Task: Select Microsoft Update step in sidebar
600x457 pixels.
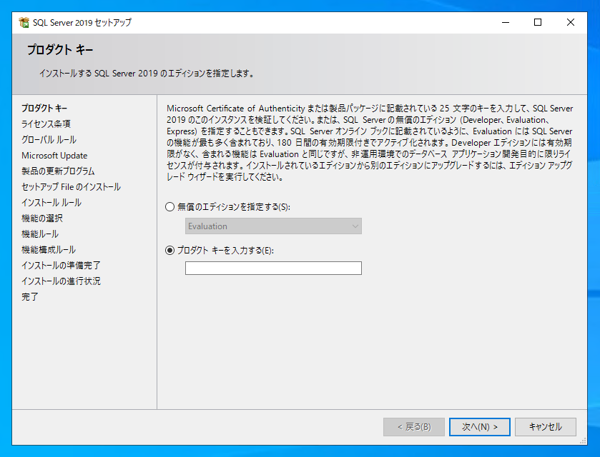Action: click(x=54, y=155)
